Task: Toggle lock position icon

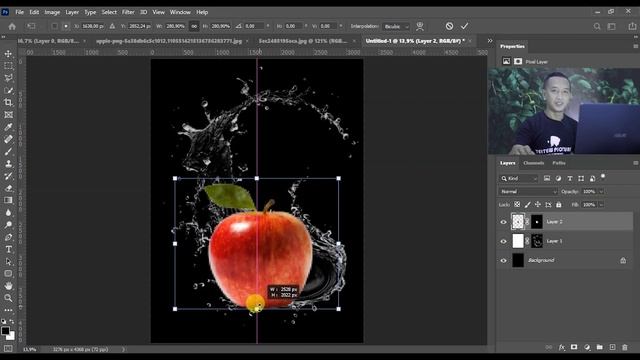Action: click(538, 204)
